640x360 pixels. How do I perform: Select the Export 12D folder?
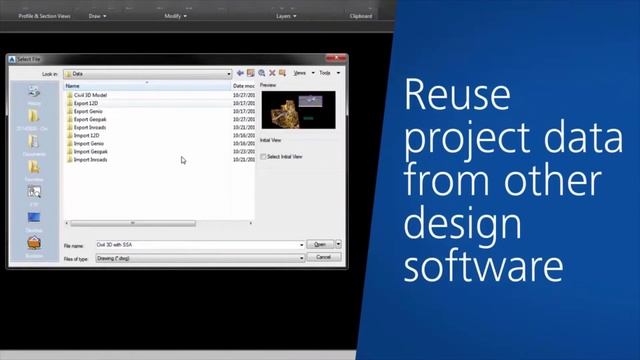point(82,103)
